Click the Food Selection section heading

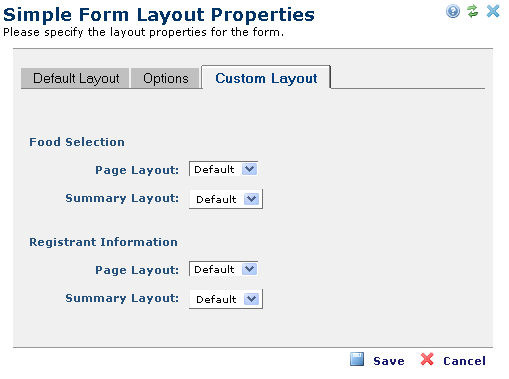(77, 142)
